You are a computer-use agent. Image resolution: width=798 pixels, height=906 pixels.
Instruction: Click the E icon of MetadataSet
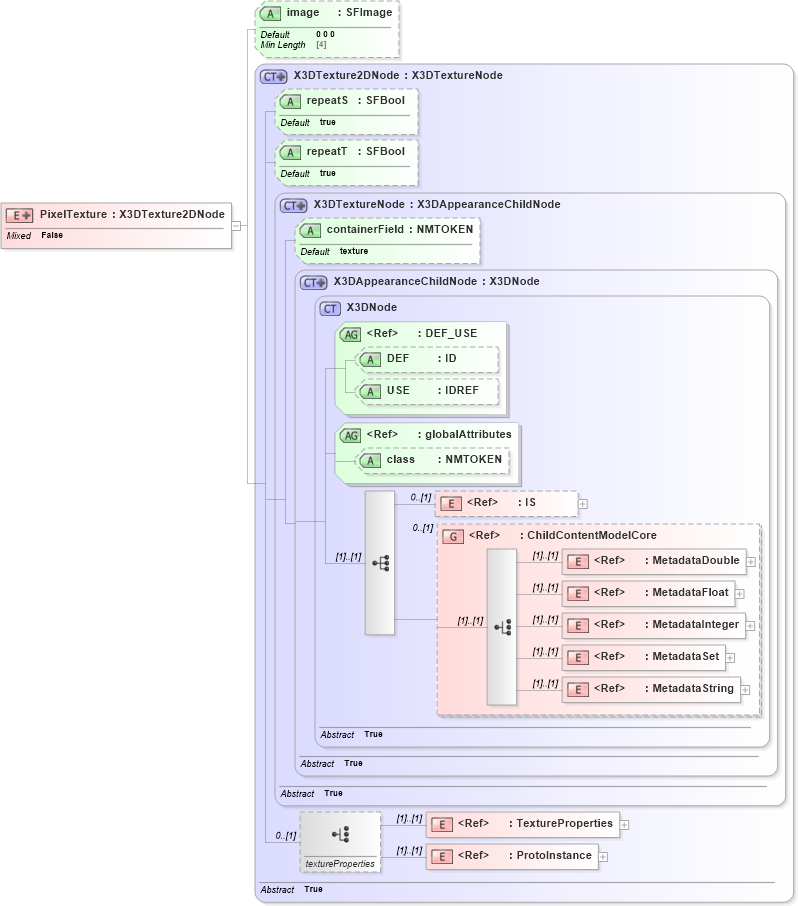pyautogui.click(x=578, y=658)
